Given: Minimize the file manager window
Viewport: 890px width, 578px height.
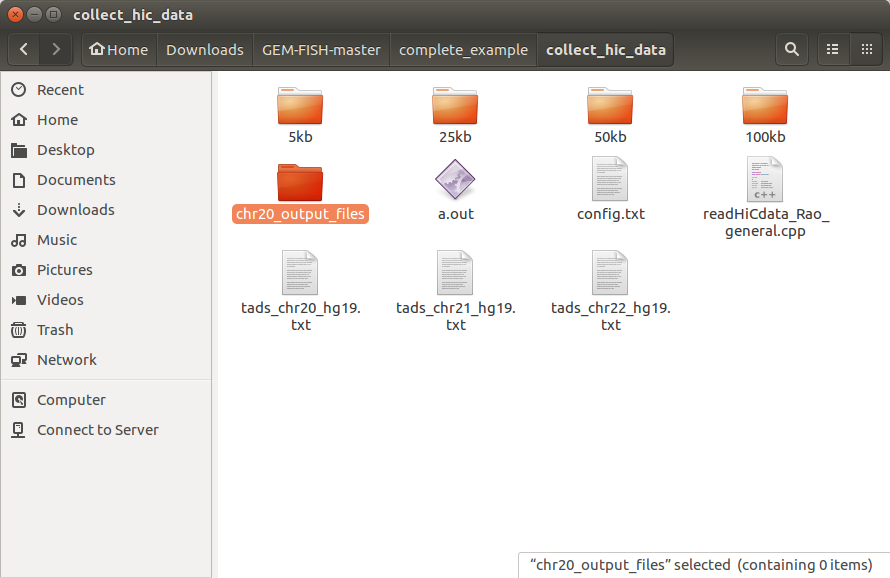Looking at the screenshot, I should coord(35,14).
